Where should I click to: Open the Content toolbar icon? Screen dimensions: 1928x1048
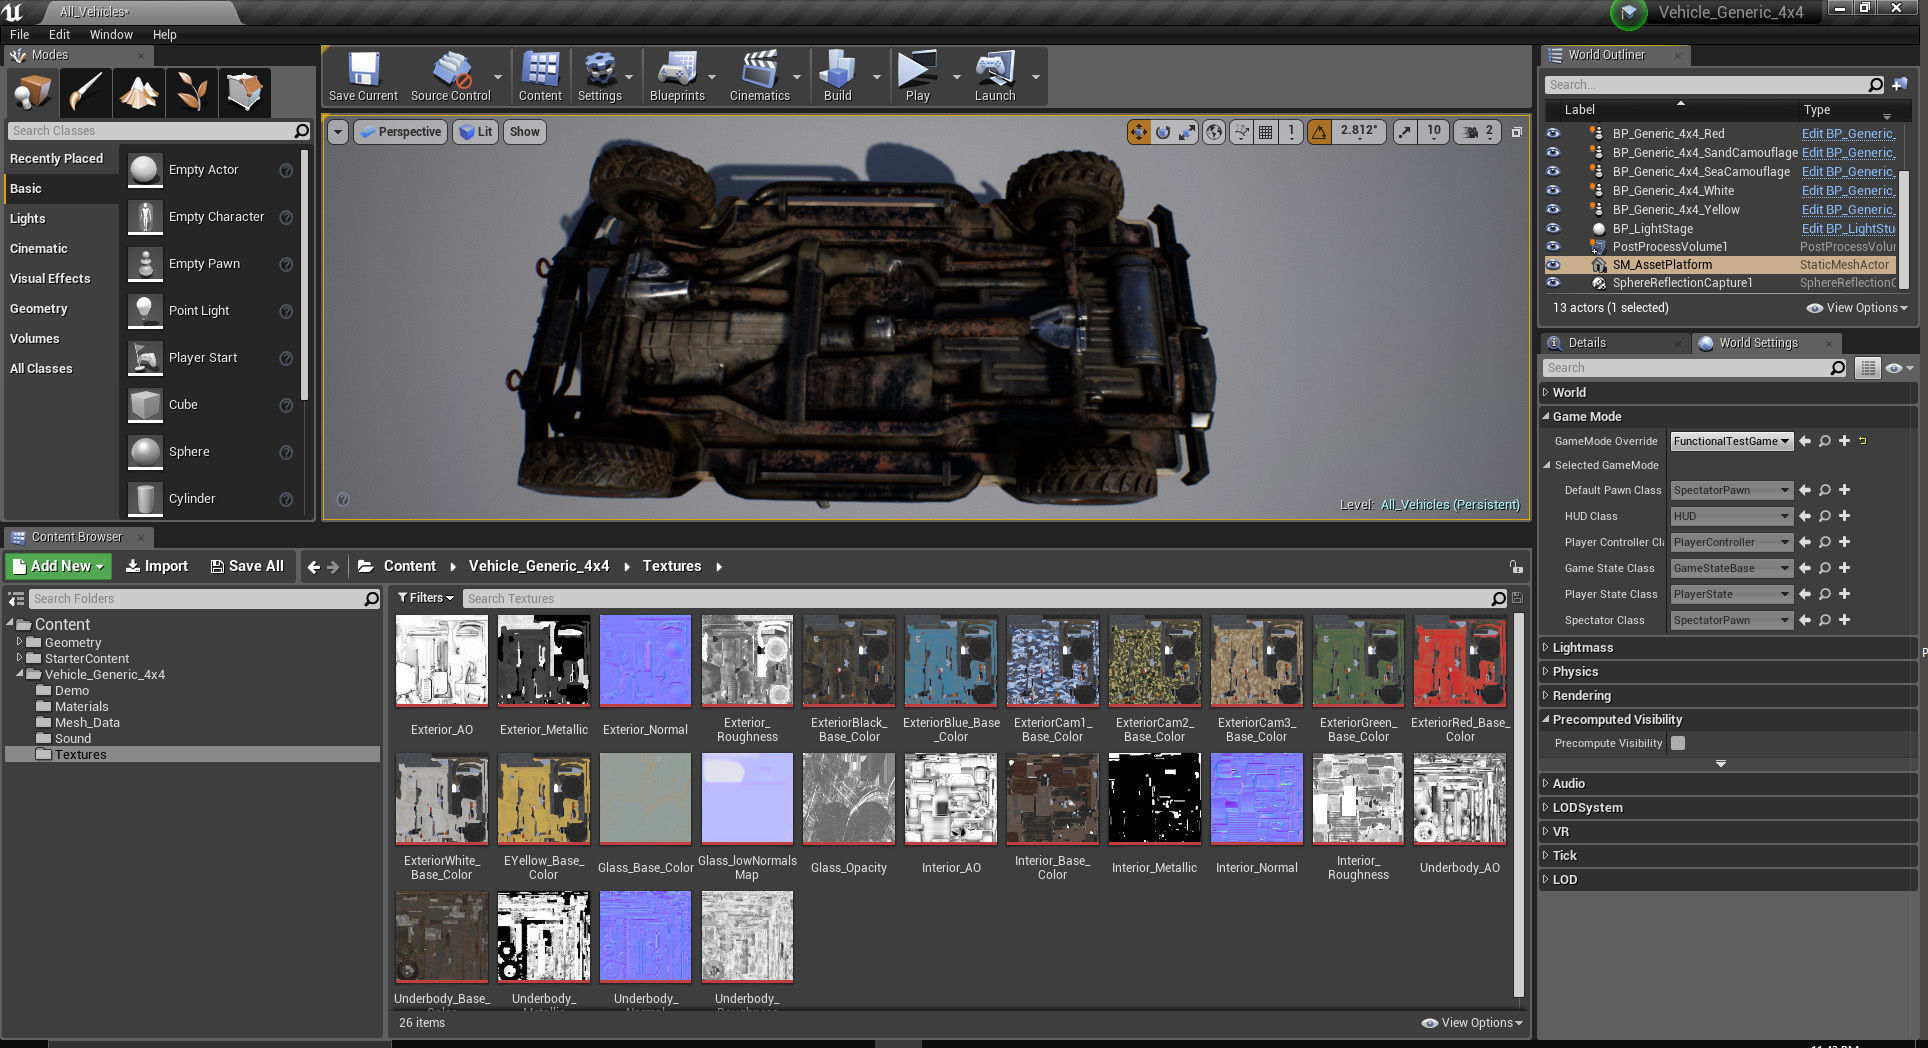tap(540, 77)
